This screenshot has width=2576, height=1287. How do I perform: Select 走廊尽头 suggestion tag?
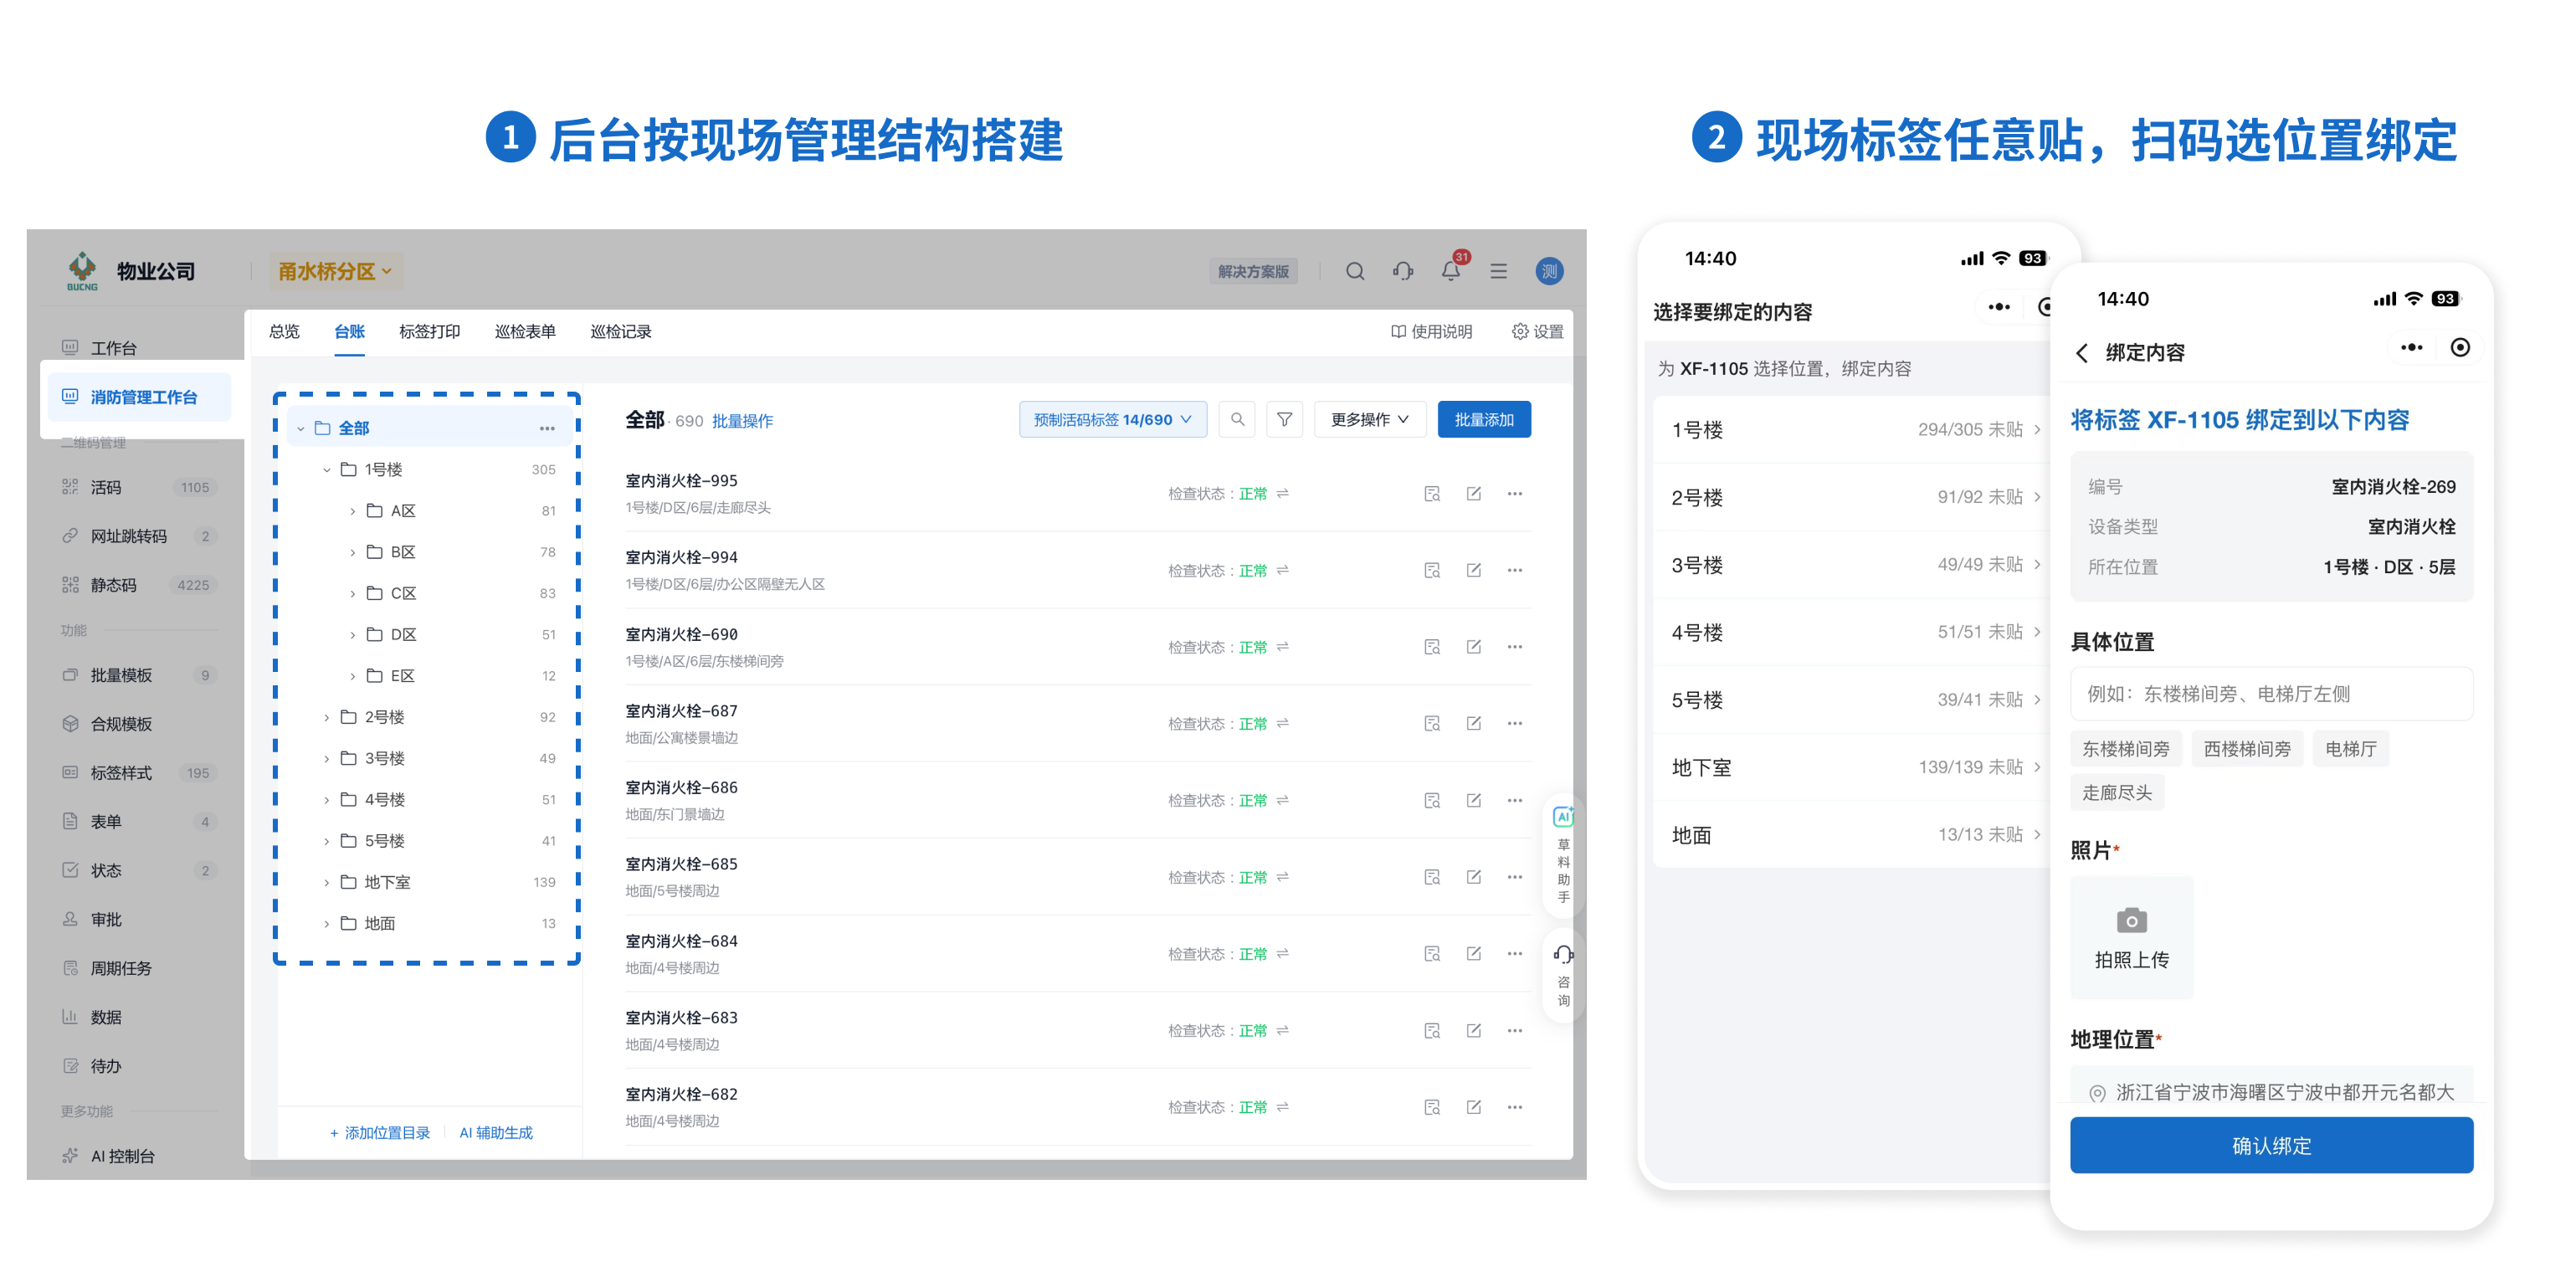pos(2116,792)
